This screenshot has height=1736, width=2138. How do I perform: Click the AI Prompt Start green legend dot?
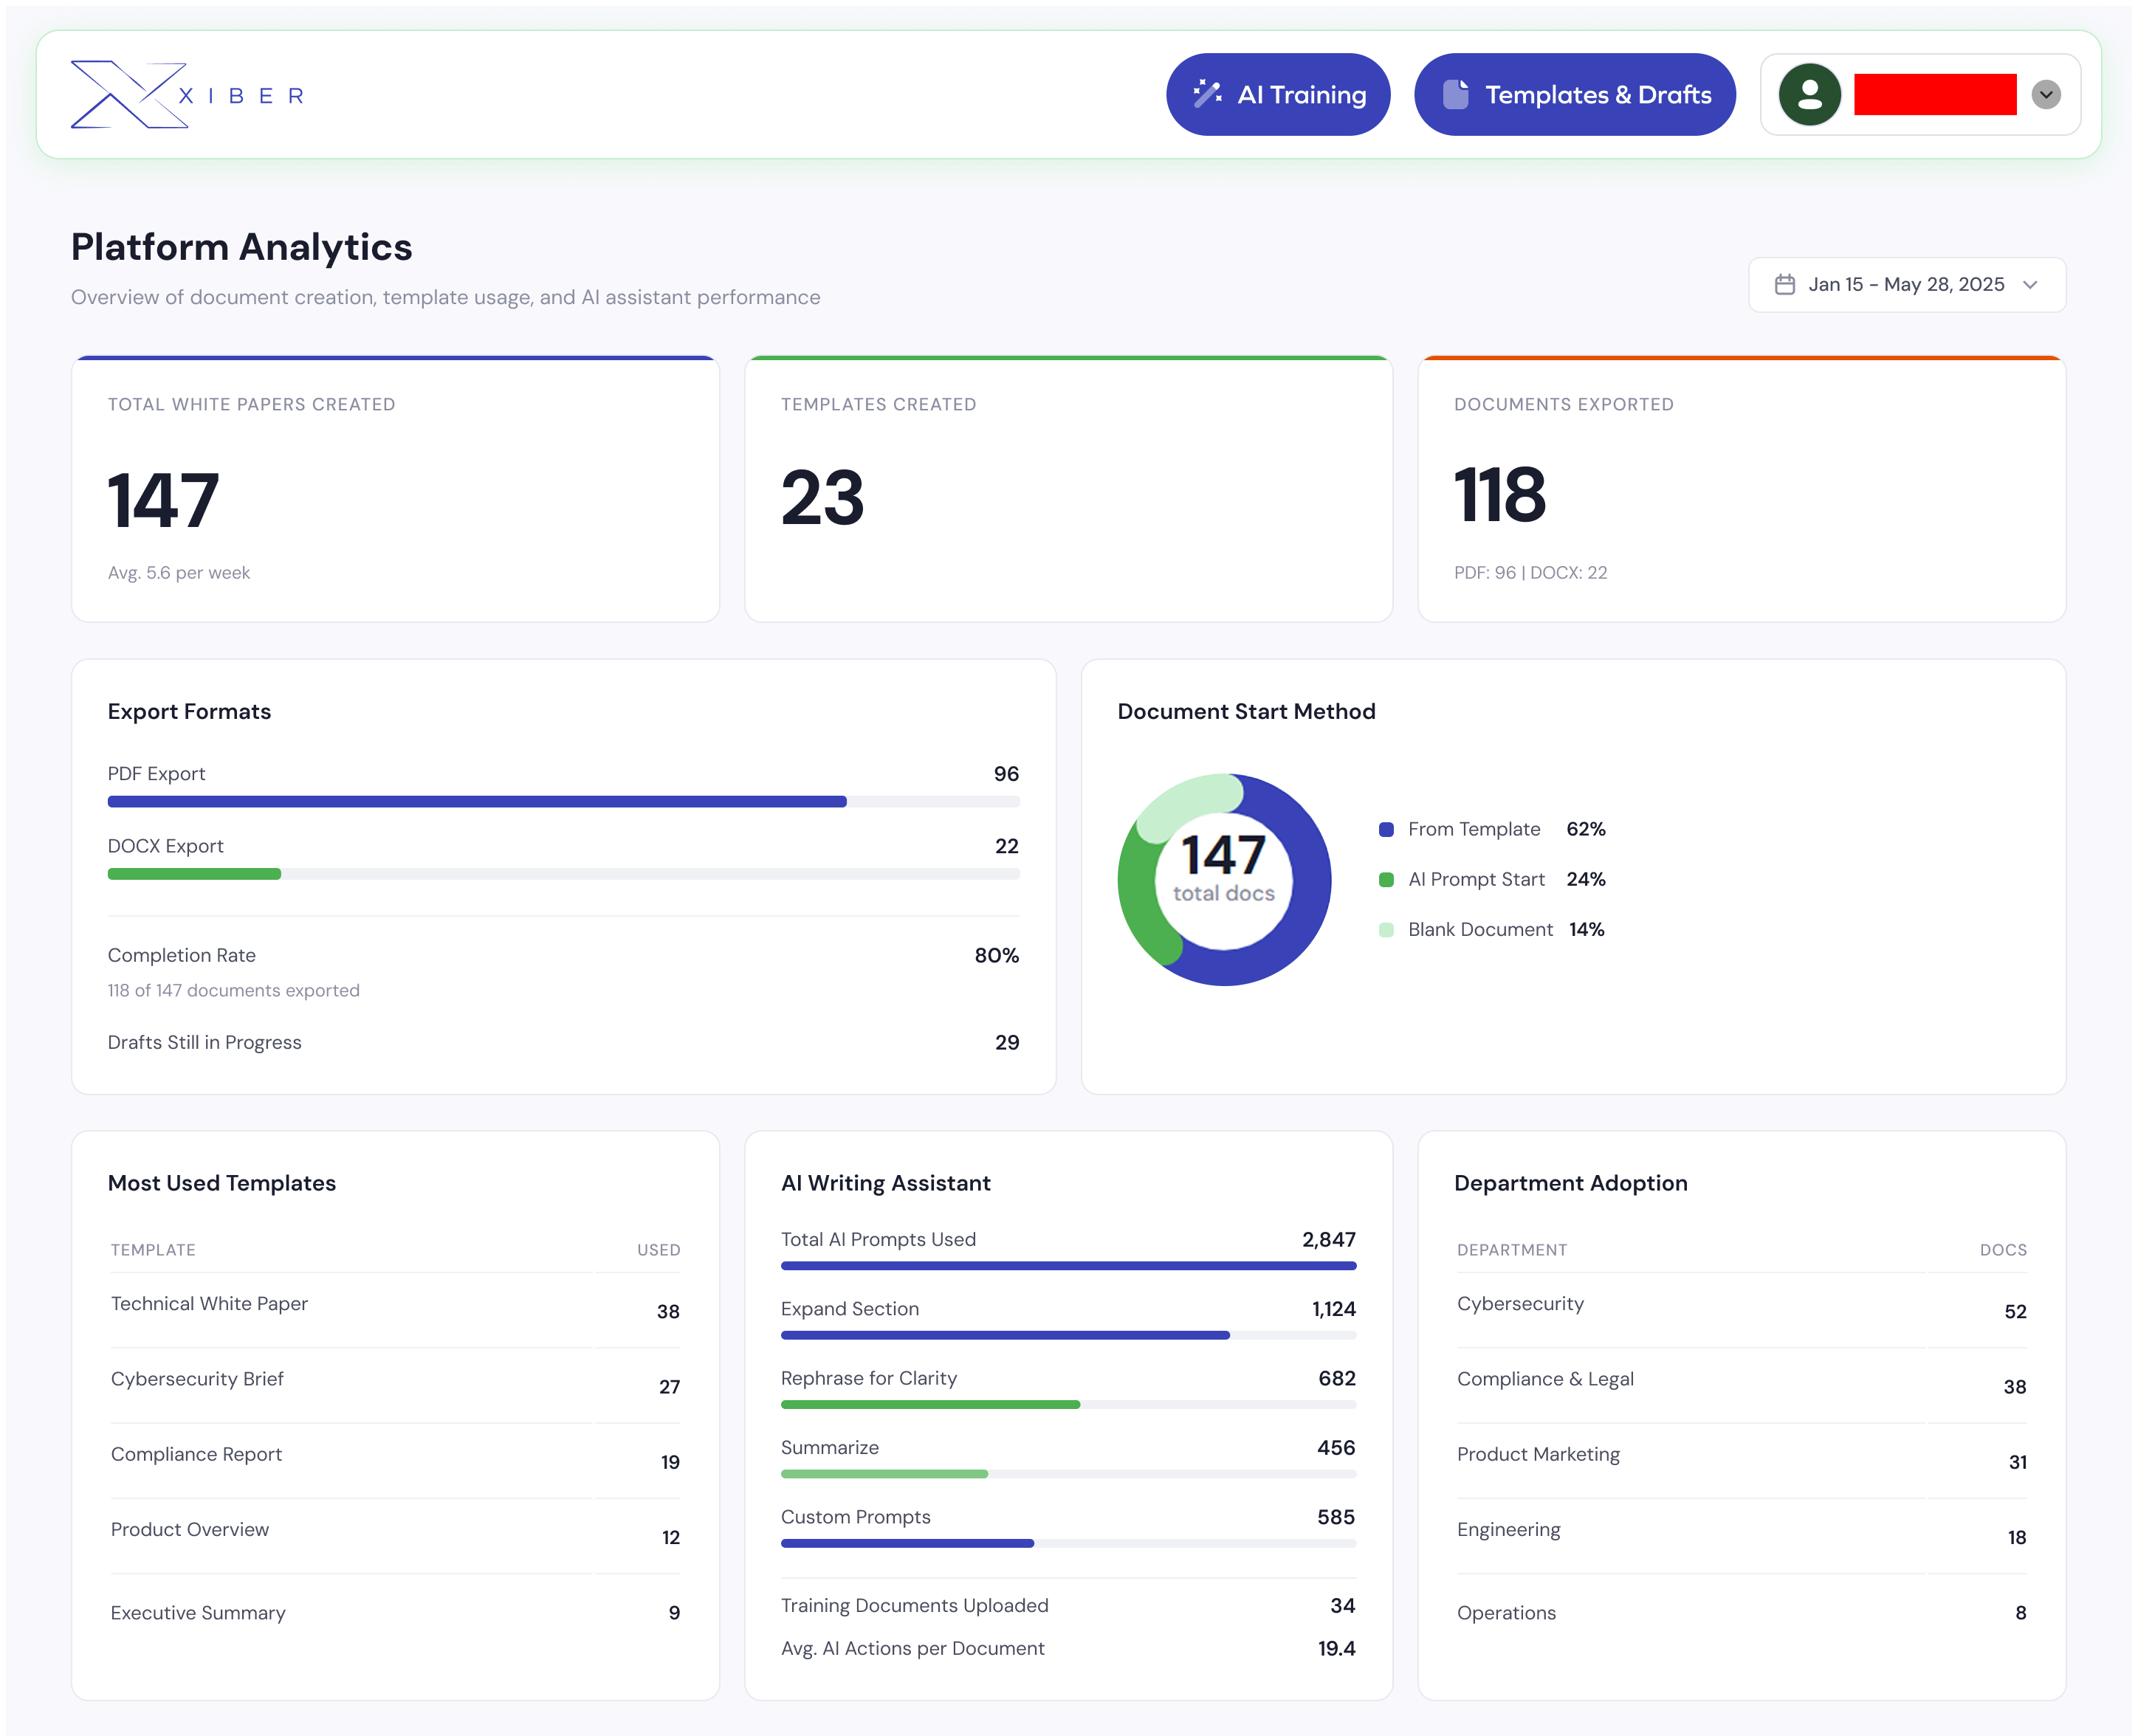[x=1386, y=879]
